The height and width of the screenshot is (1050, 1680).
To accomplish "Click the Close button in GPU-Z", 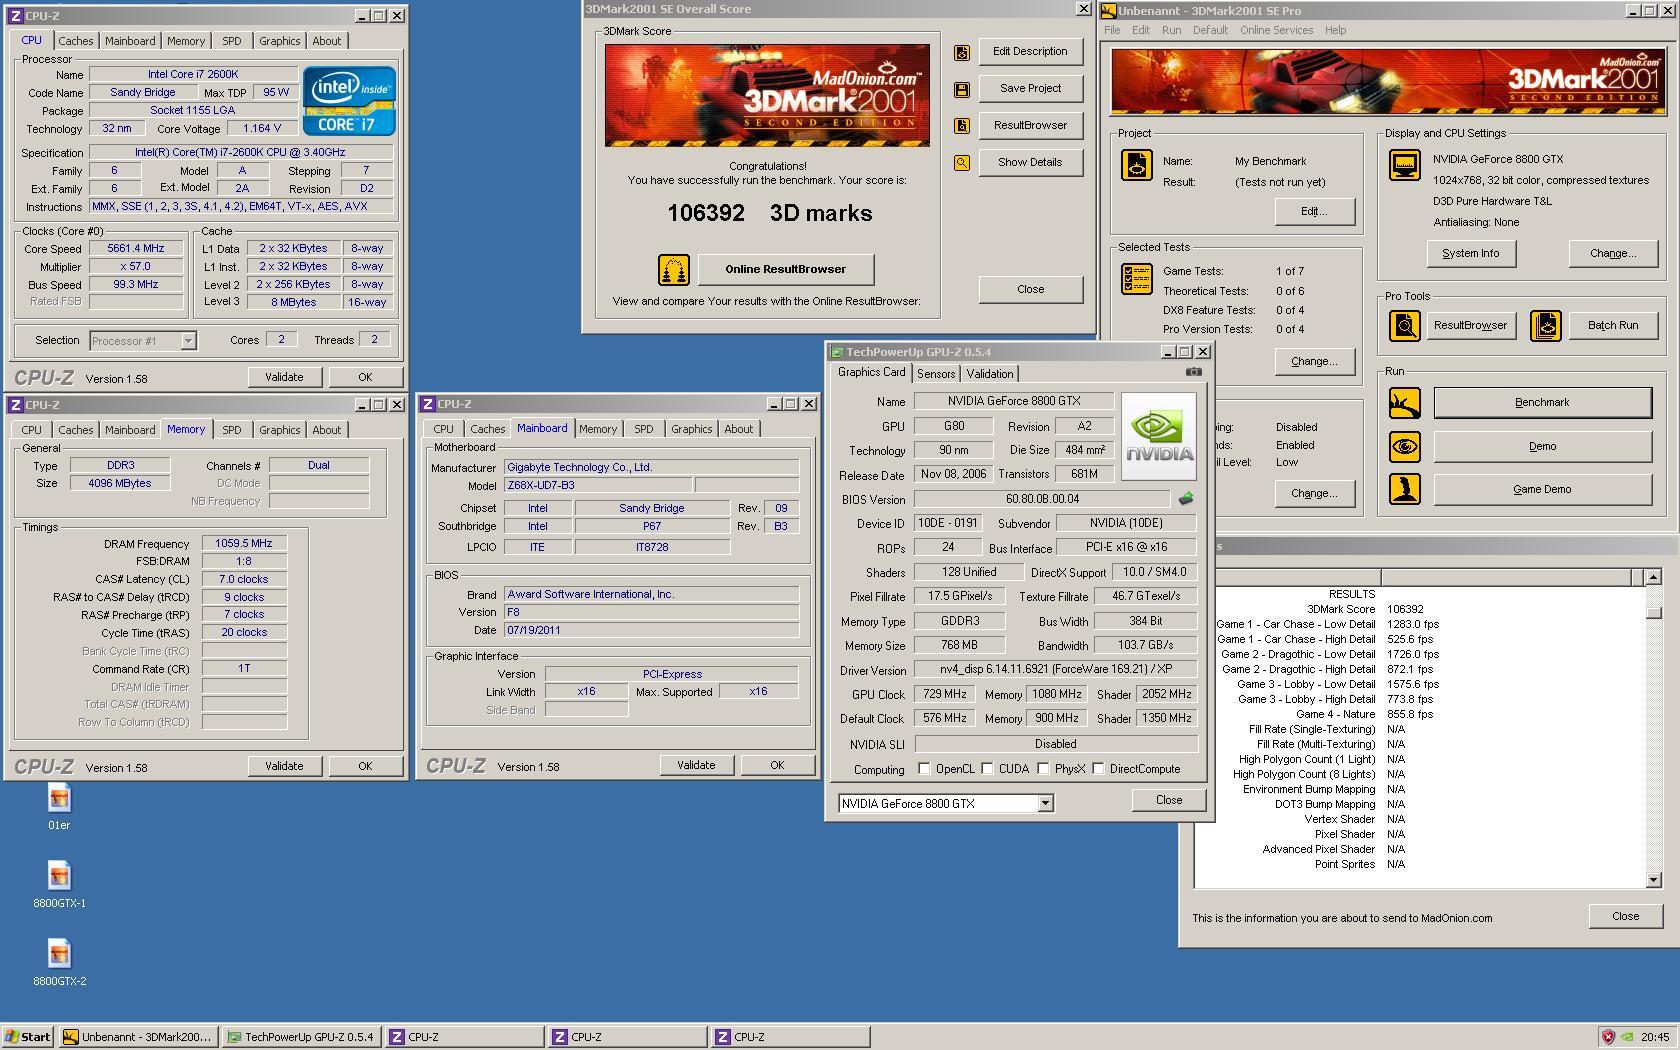I will pyautogui.click(x=1169, y=800).
